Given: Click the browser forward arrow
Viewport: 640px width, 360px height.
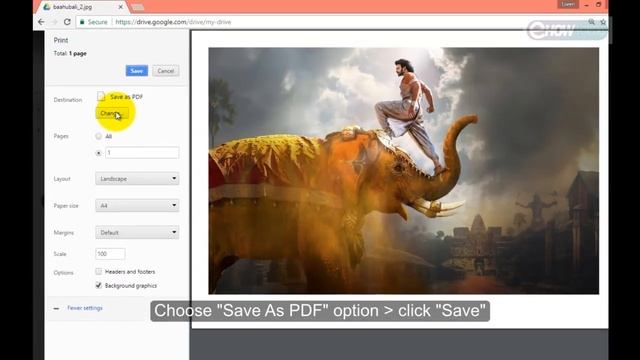Looking at the screenshot, I should point(54,22).
